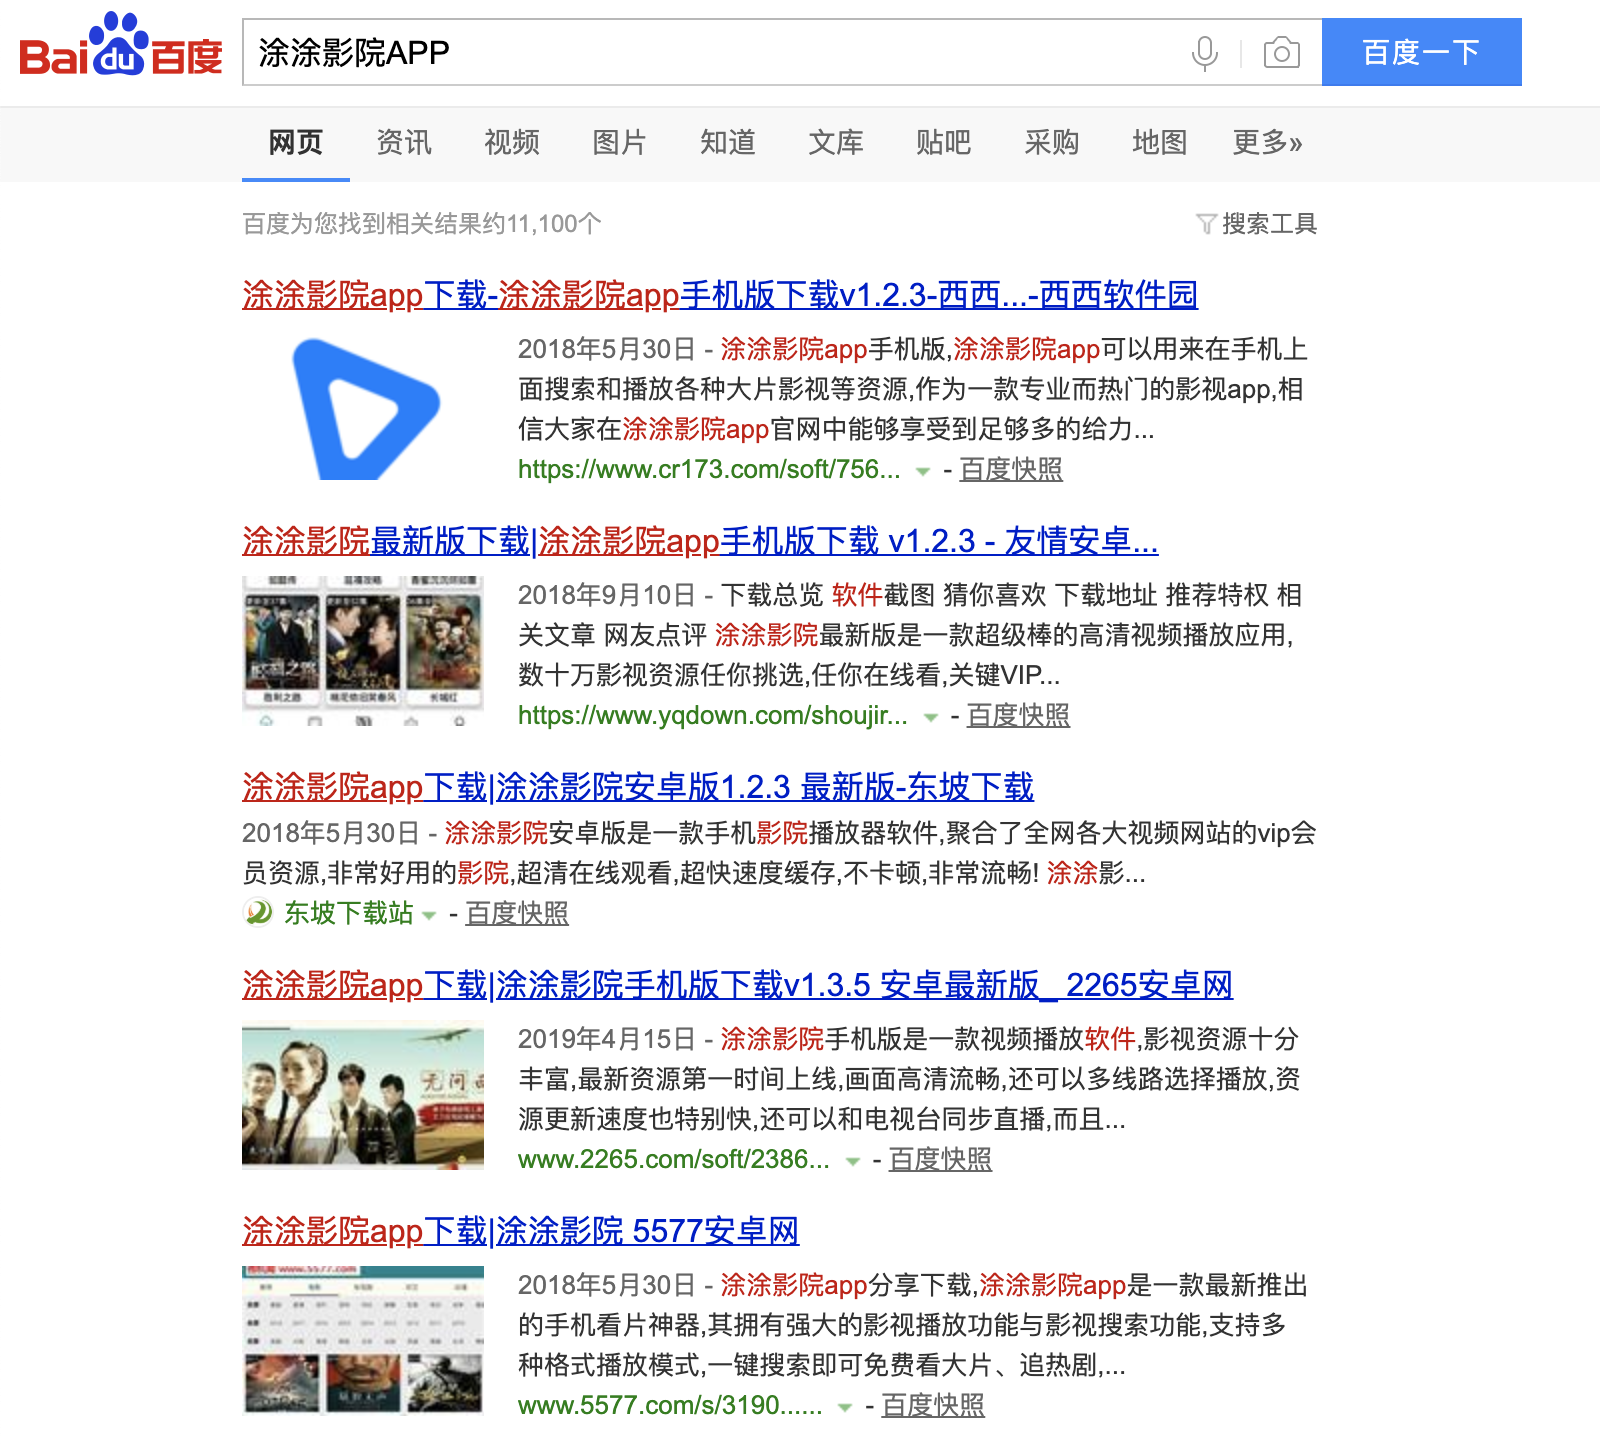Expand the dropdown arrow after www.5577.com URL
This screenshot has width=1600, height=1450.
(x=845, y=1407)
